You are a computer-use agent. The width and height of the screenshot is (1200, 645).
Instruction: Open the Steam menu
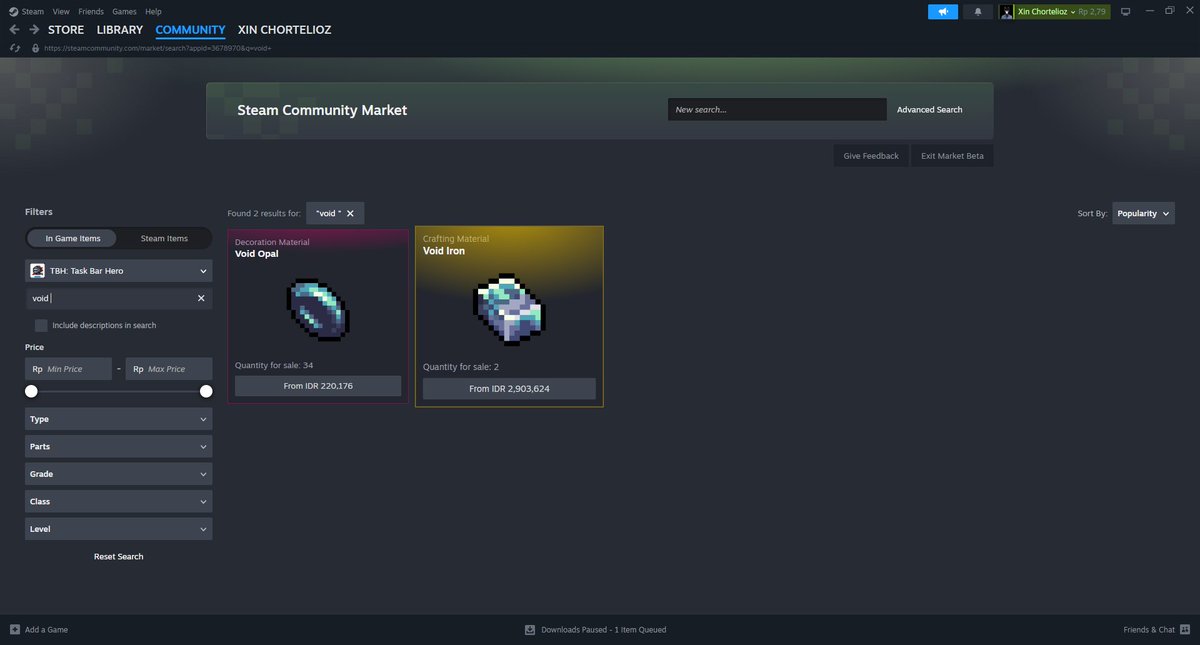(x=33, y=11)
